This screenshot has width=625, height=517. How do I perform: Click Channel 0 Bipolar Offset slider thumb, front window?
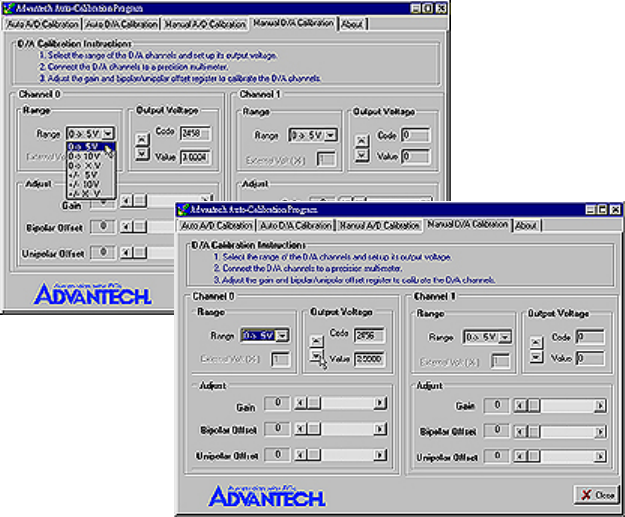(311, 430)
